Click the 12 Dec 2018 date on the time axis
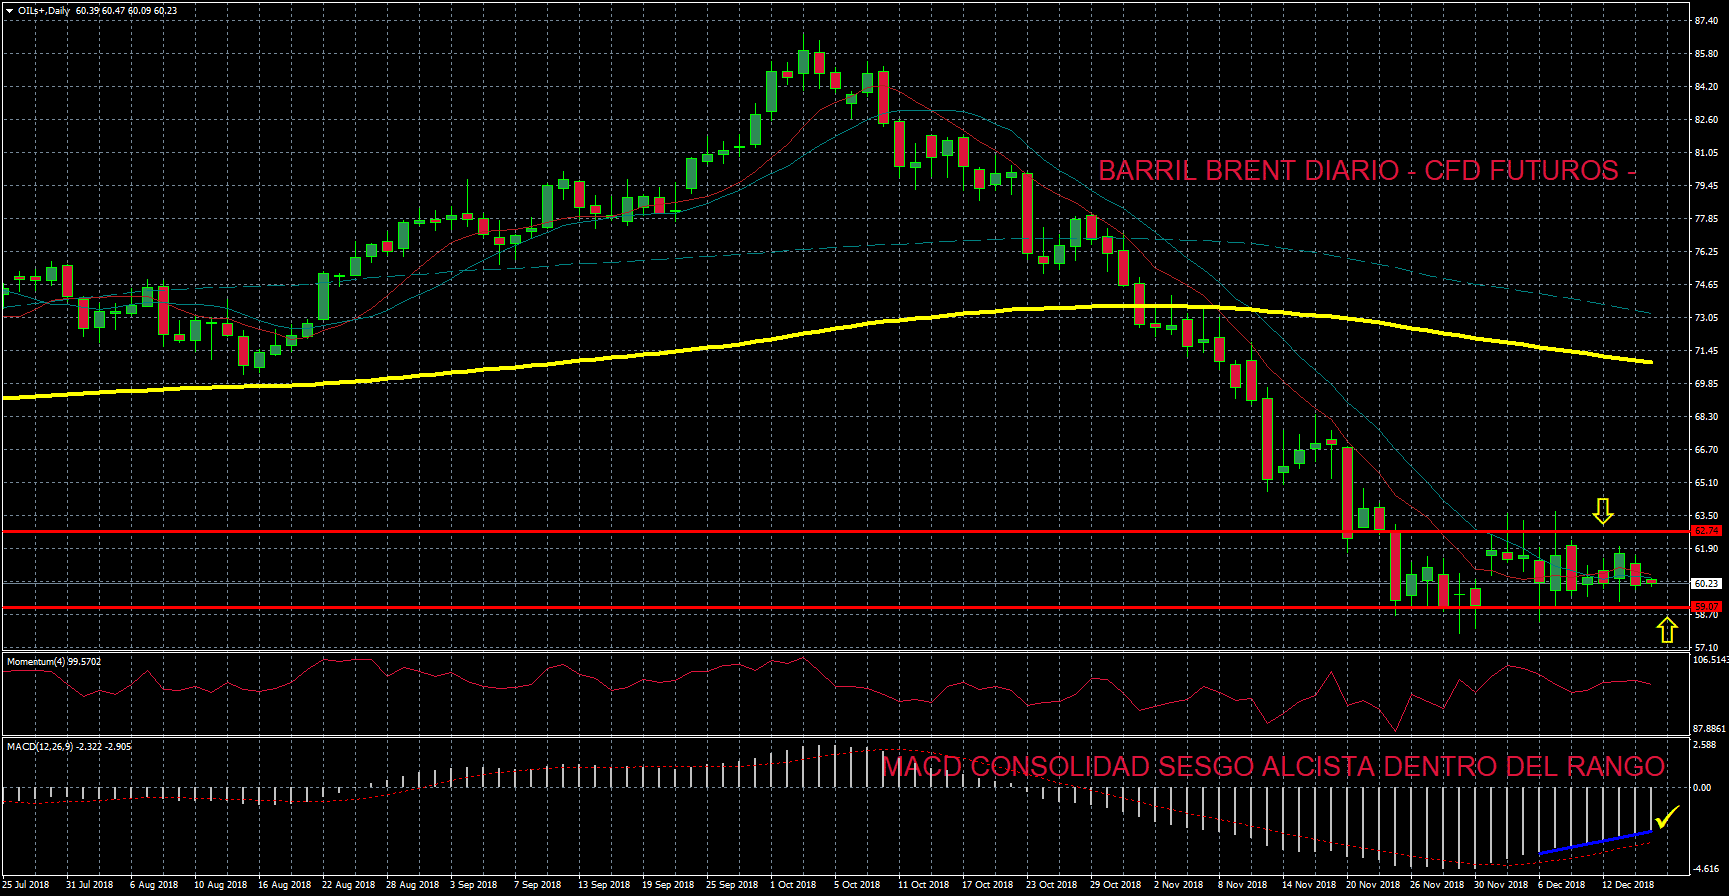 pyautogui.click(x=1628, y=885)
